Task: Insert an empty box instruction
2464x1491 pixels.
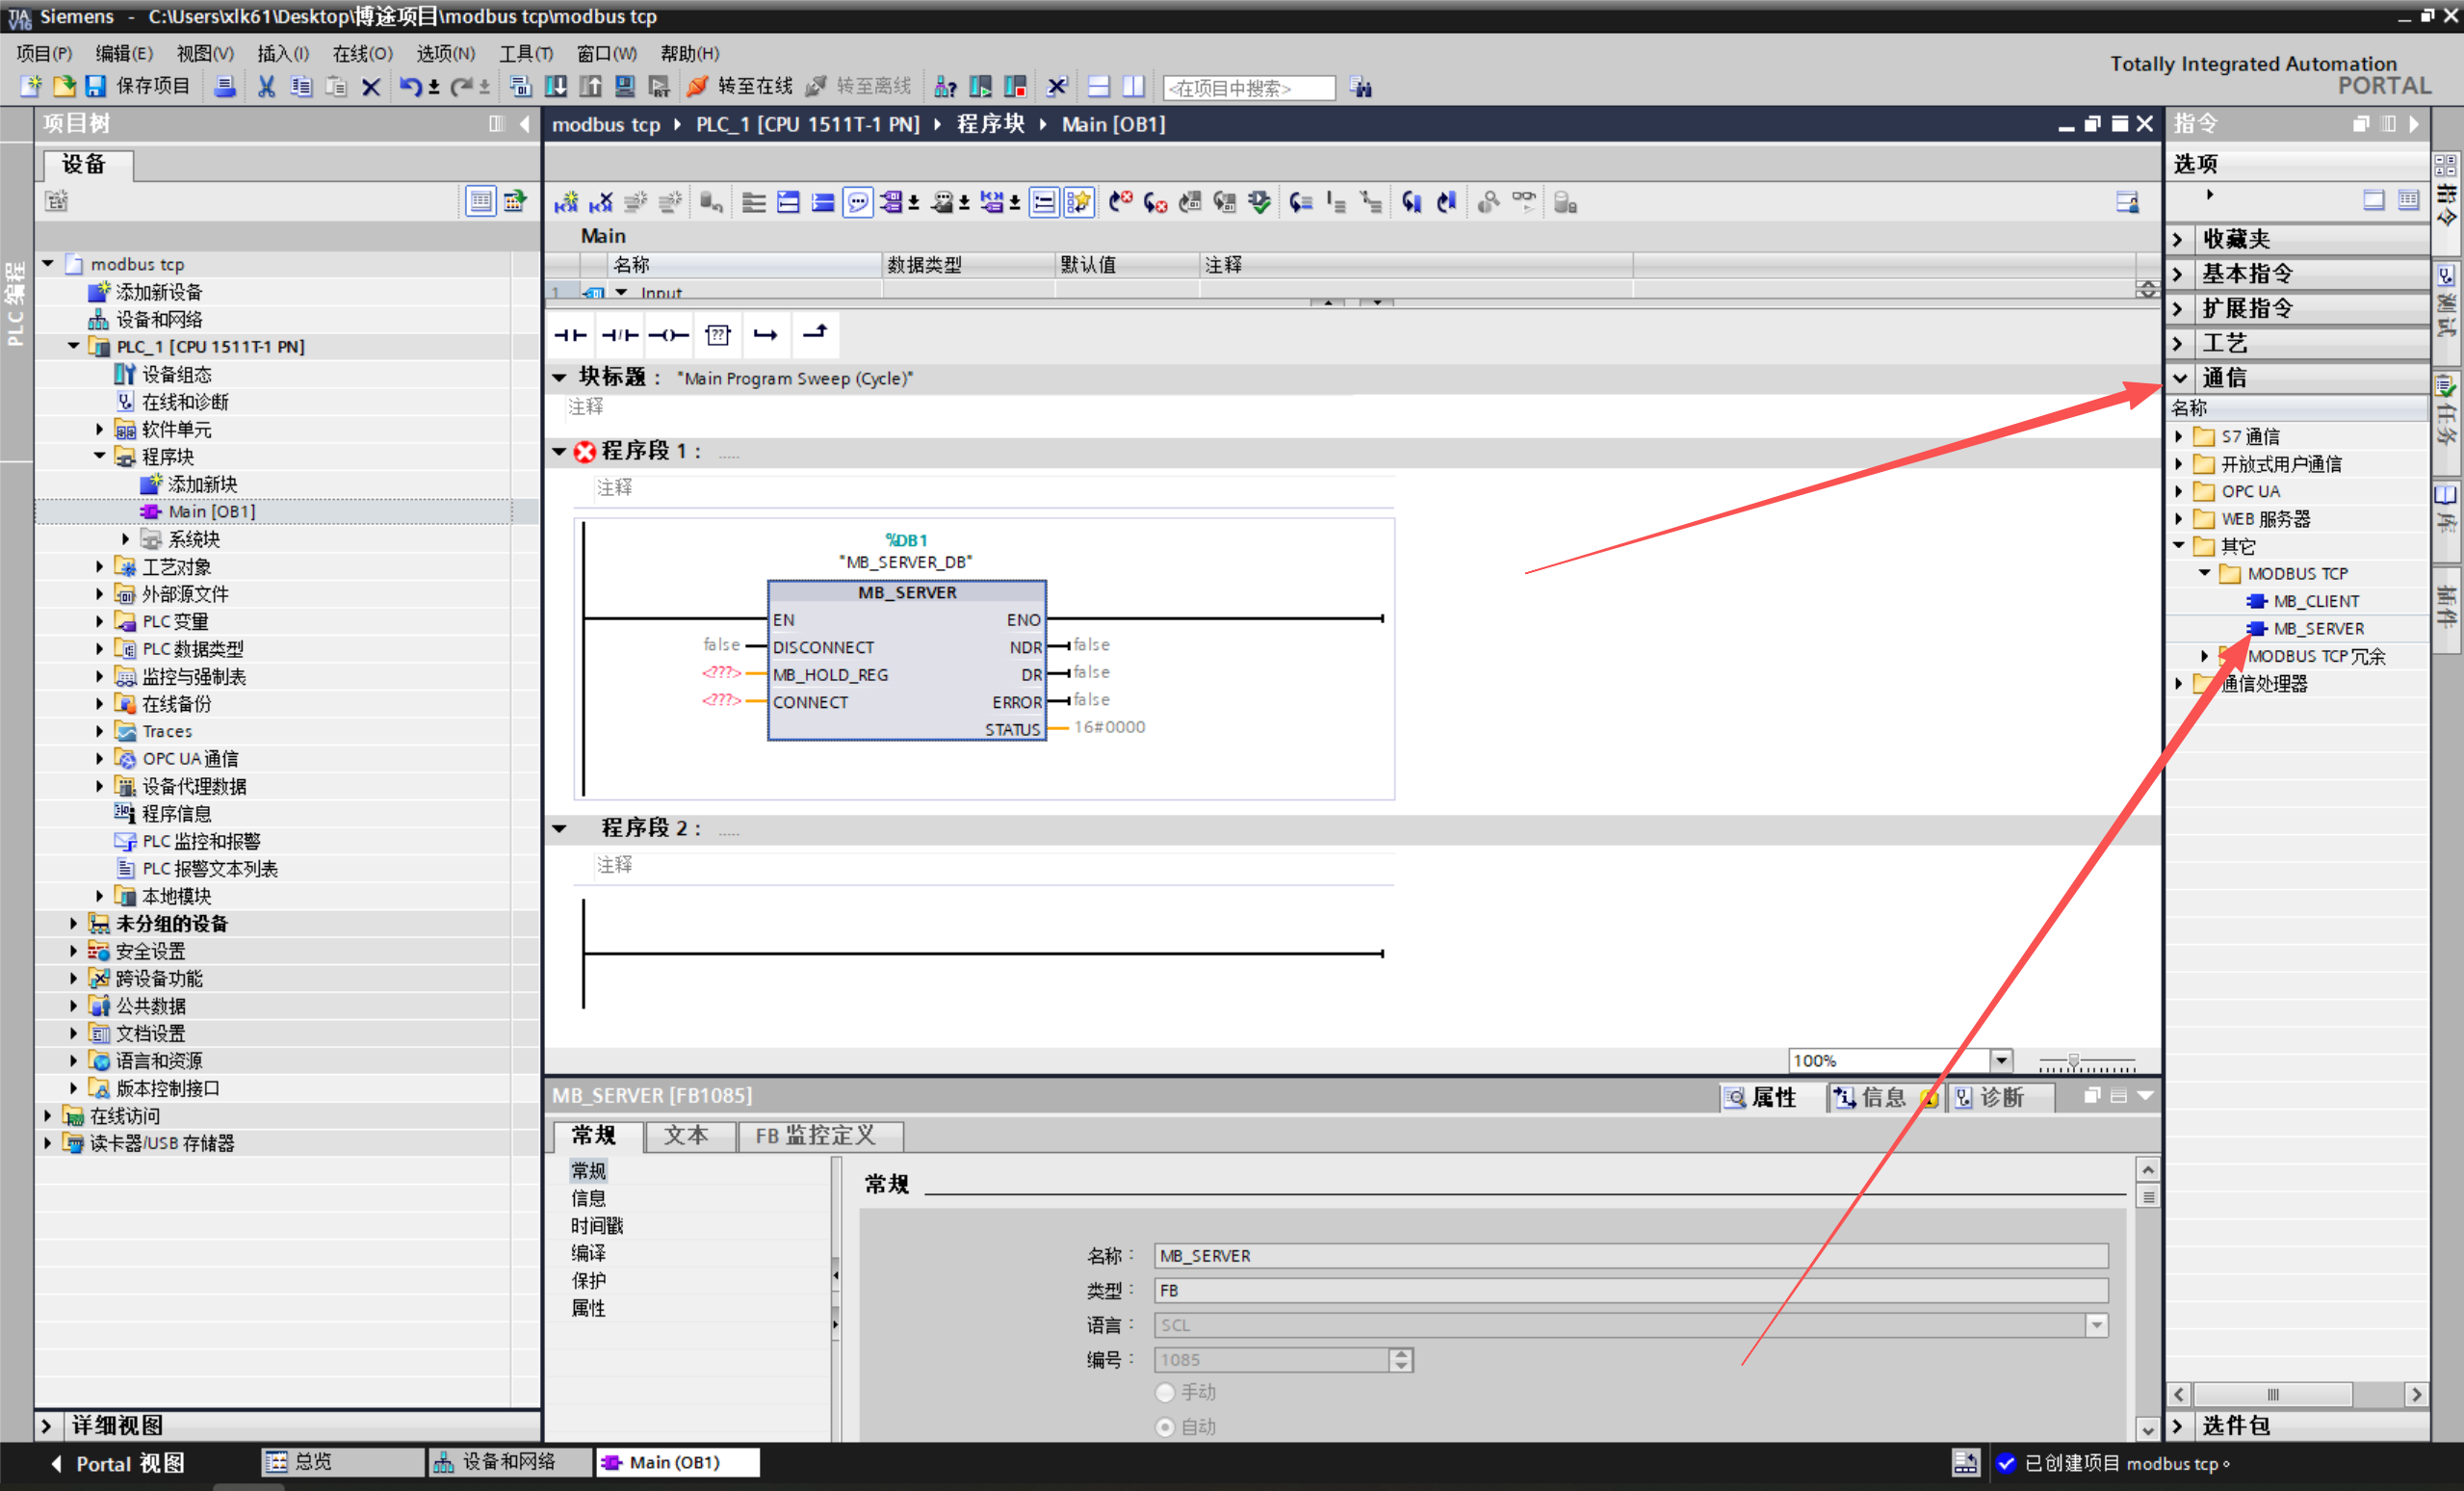Action: point(717,335)
